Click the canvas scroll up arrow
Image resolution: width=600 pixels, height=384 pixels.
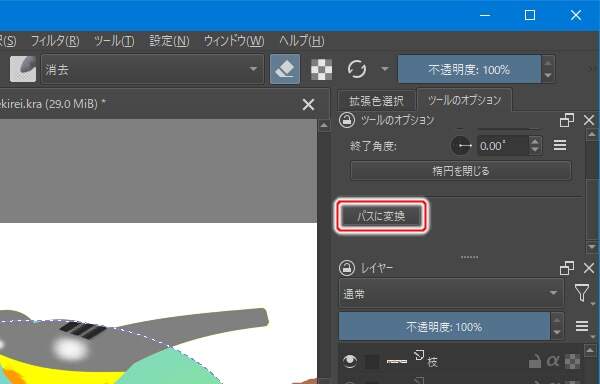click(324, 125)
